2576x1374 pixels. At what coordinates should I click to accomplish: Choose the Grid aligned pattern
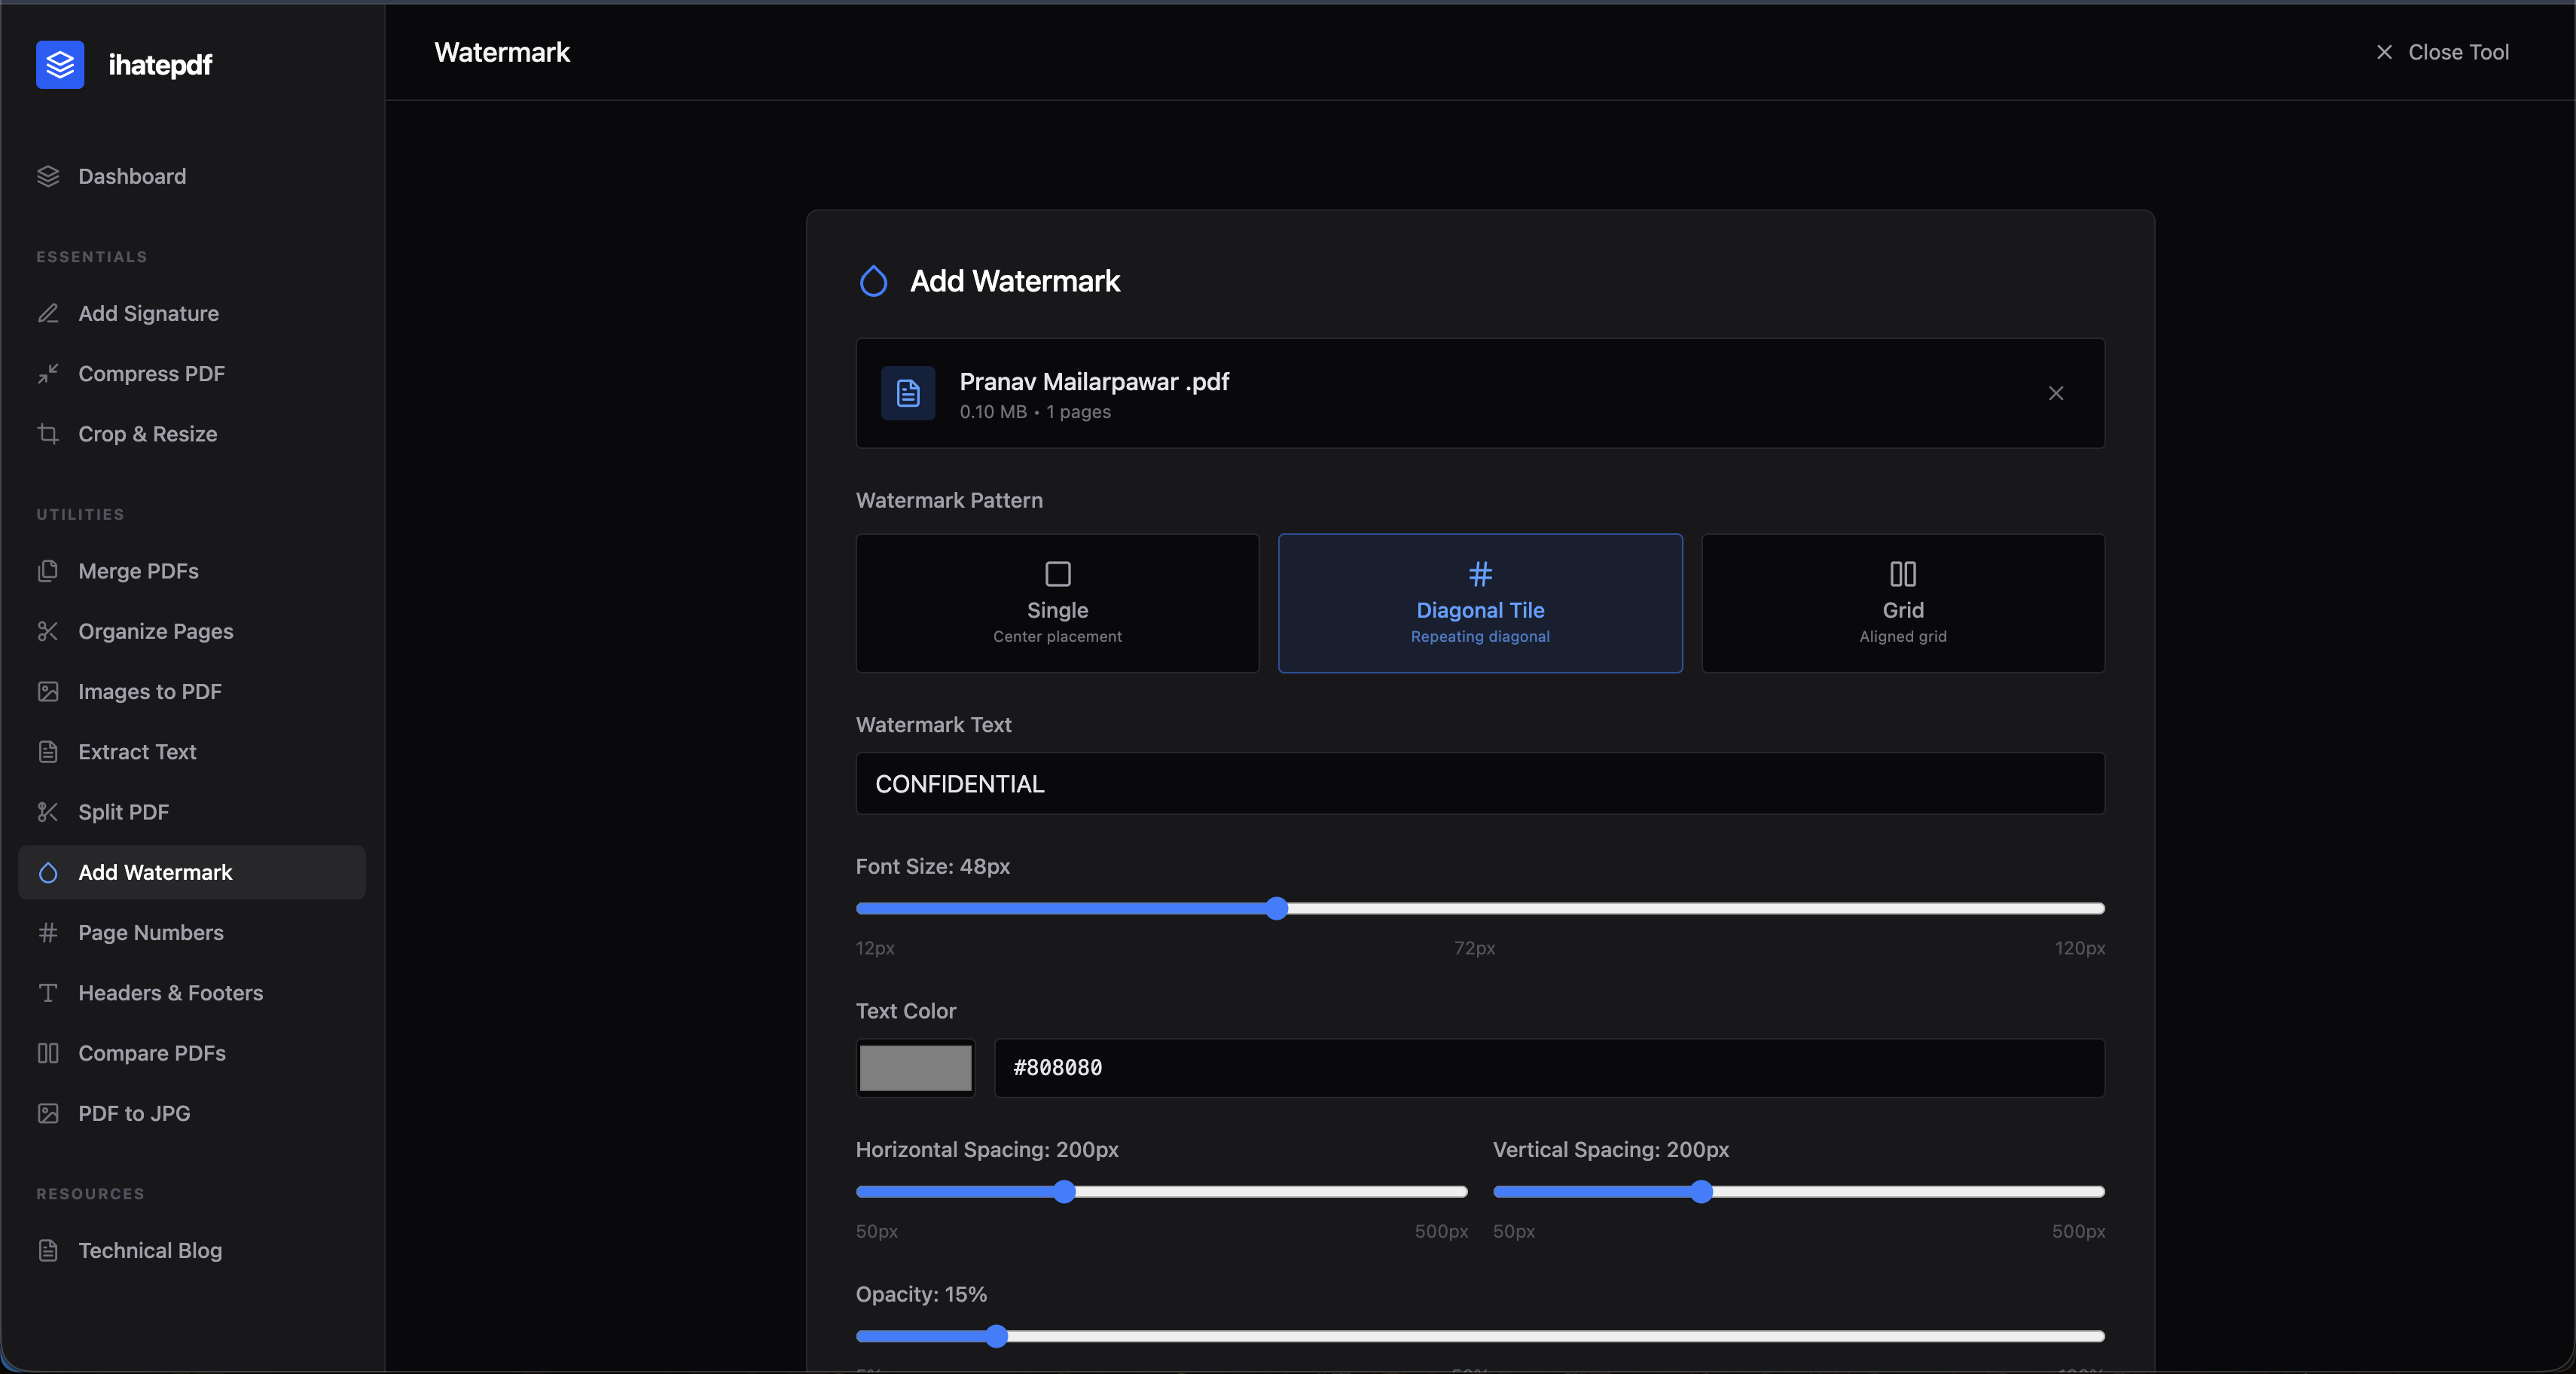click(1902, 603)
